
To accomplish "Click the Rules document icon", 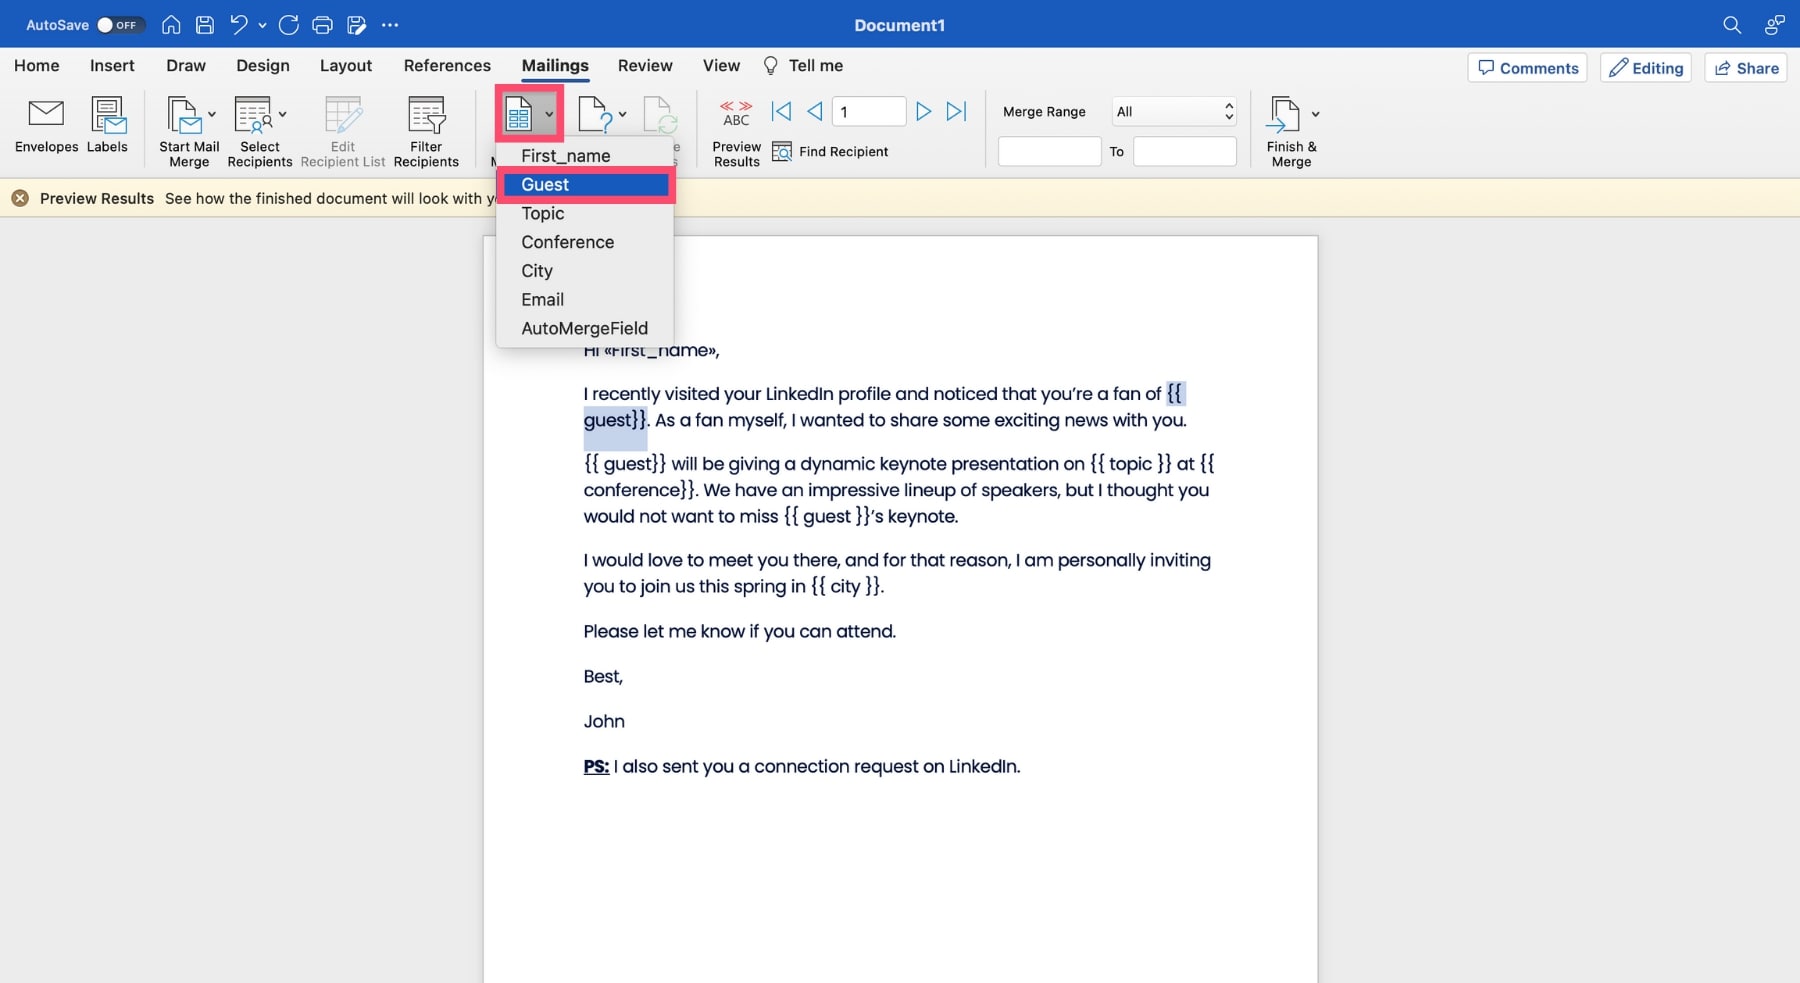I will pos(593,115).
